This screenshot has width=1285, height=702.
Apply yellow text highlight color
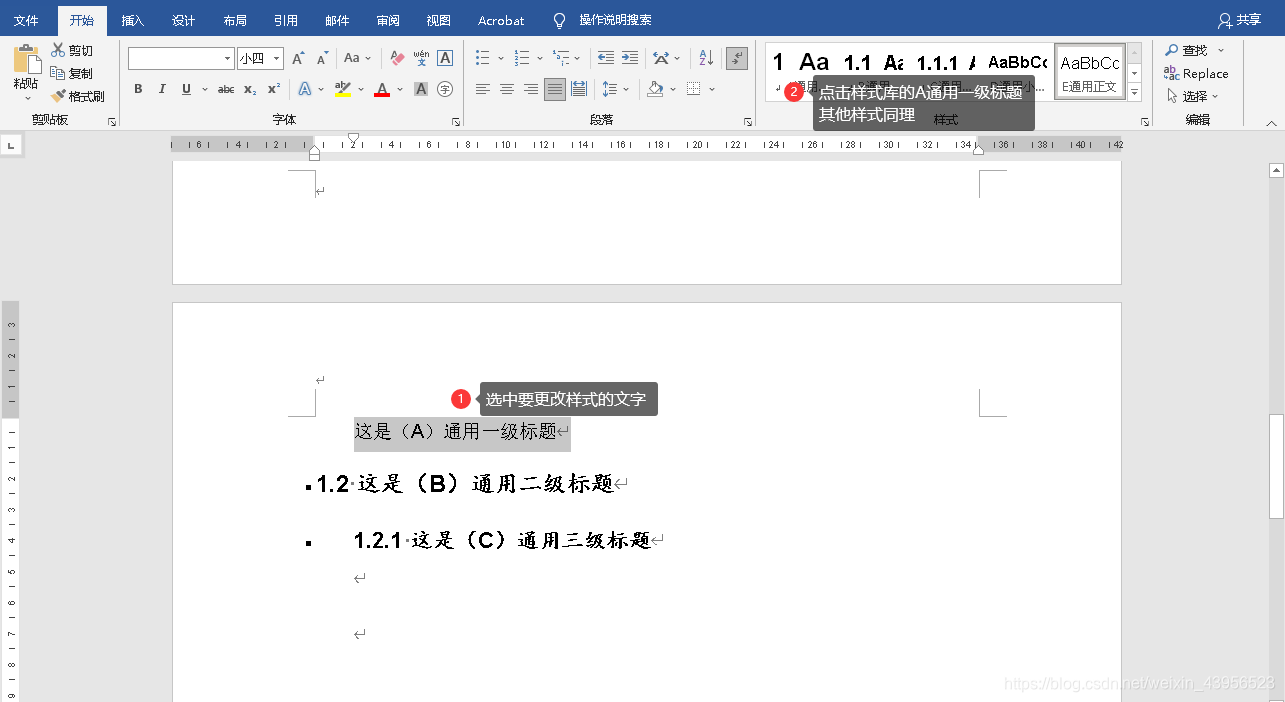pos(343,89)
